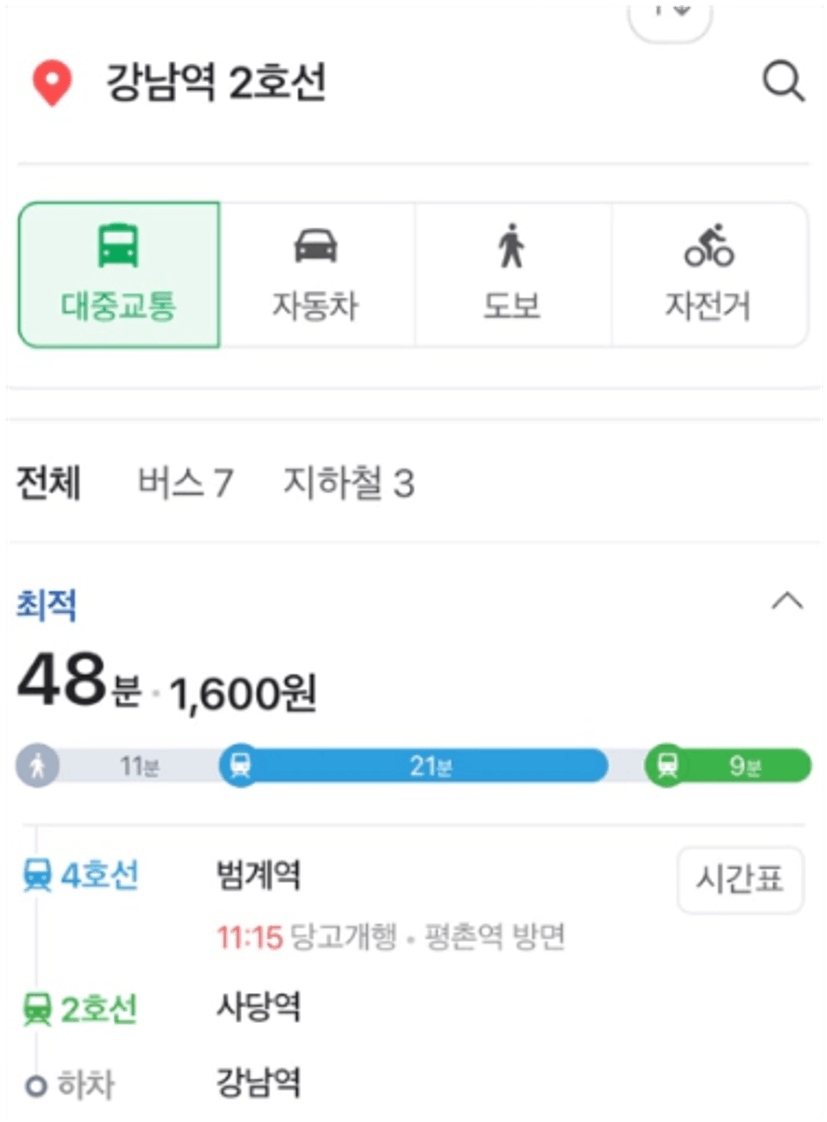Collapse the 최적 route with chevron

787,601
